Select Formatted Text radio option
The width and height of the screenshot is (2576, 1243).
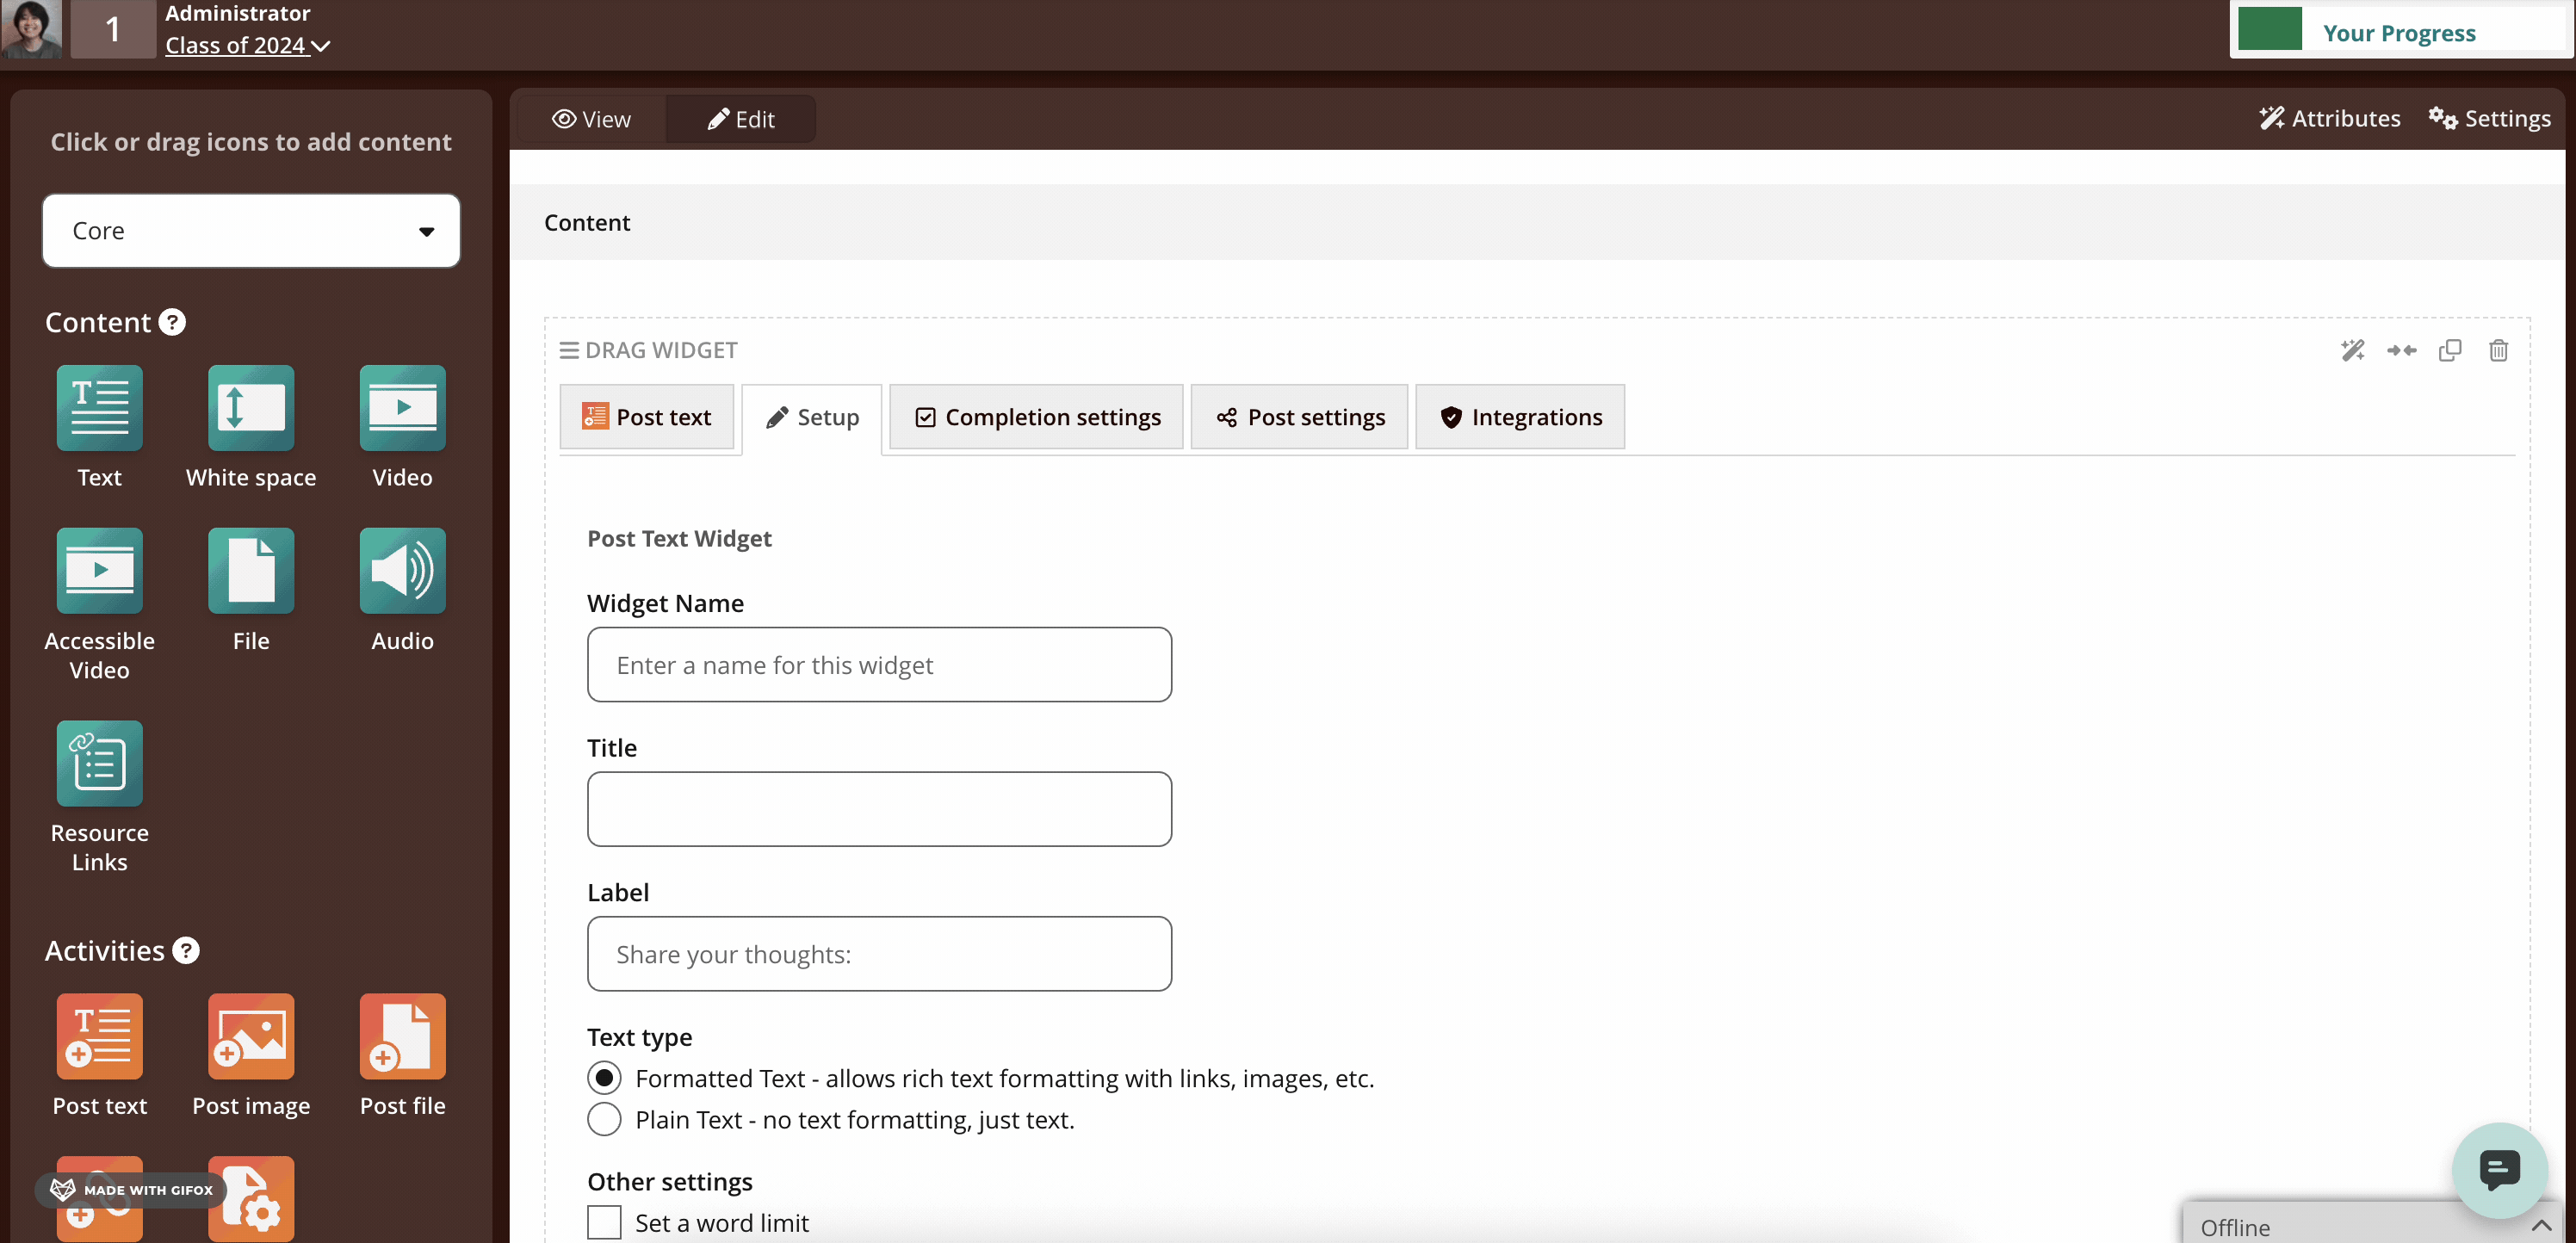[x=604, y=1078]
